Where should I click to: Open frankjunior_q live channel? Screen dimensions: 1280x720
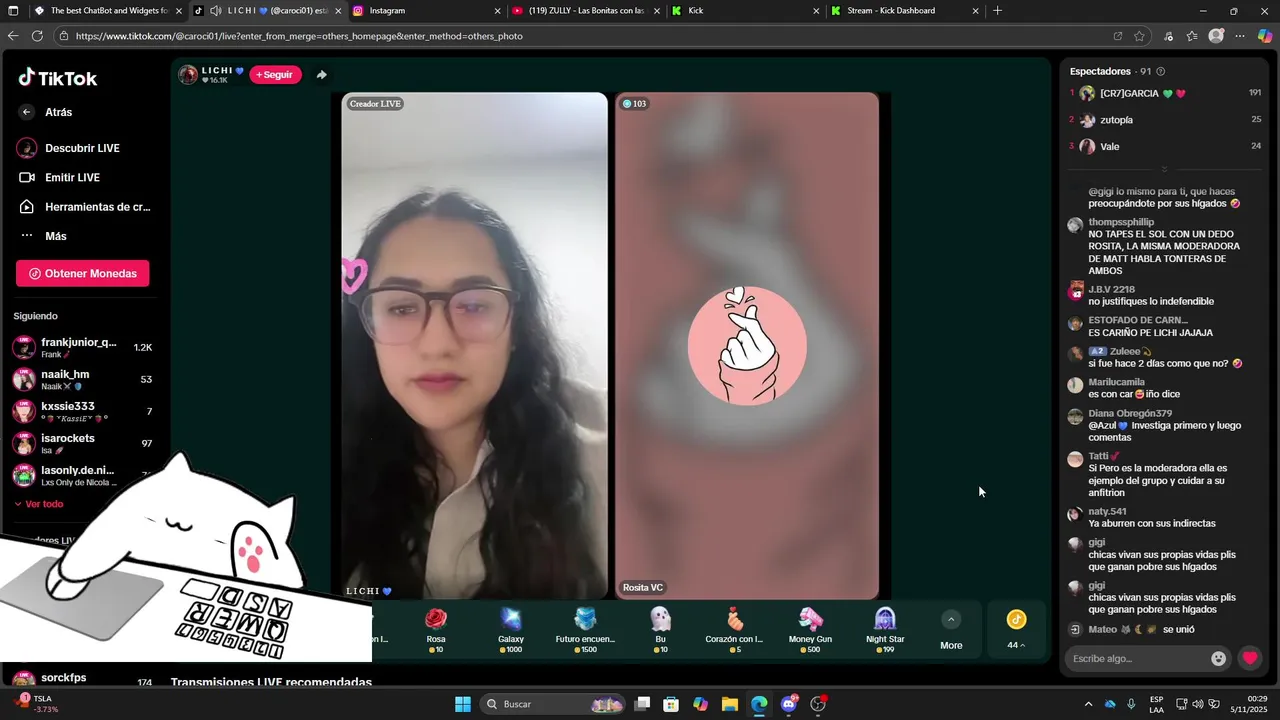82,347
